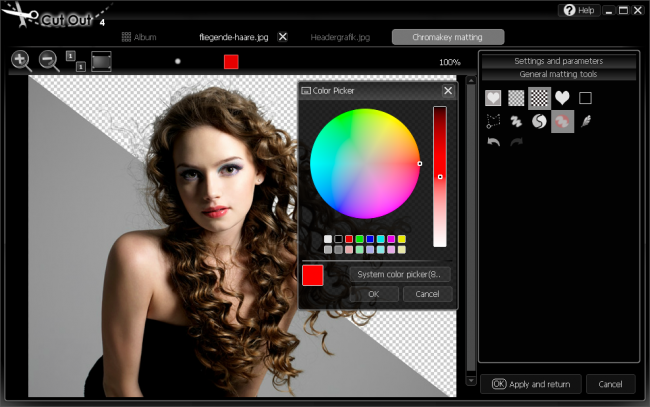The height and width of the screenshot is (407, 650).
Task: Choose the gray scribble brush tool
Action: click(516, 121)
